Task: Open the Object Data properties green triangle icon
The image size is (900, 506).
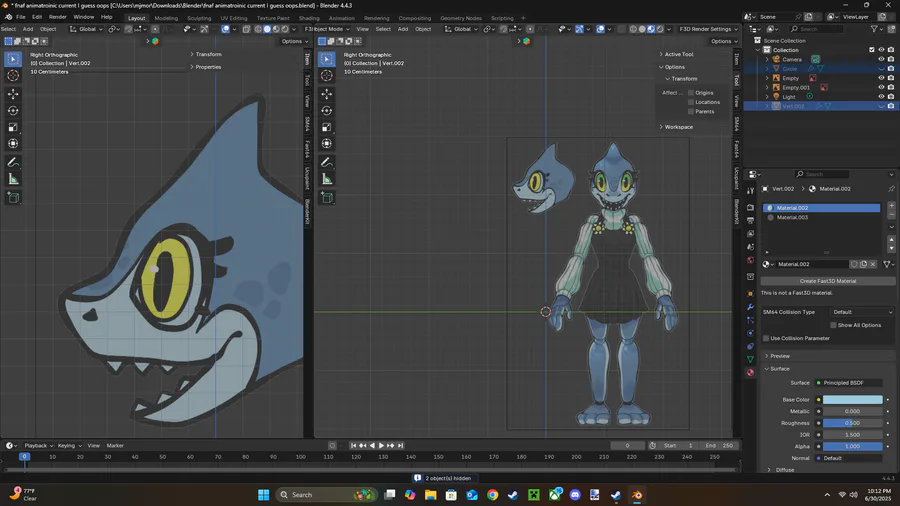Action: [x=750, y=360]
